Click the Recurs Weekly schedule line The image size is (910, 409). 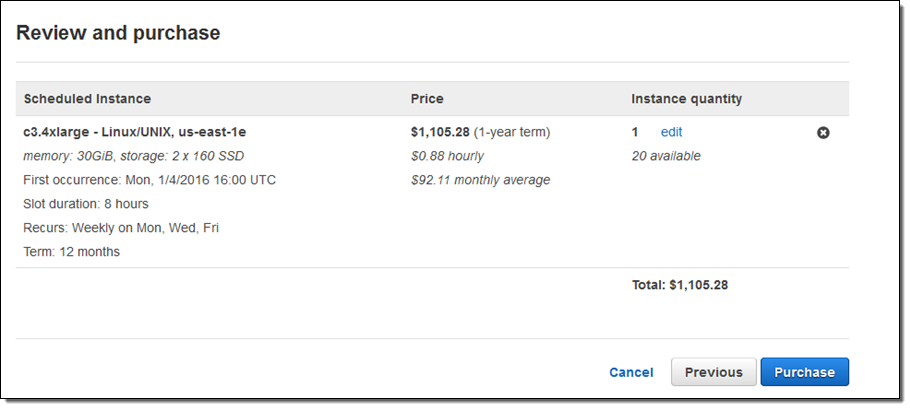121,228
